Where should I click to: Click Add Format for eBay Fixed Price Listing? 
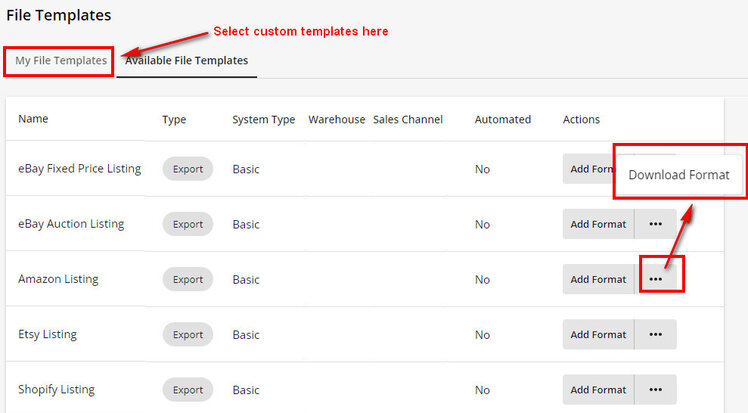590,169
